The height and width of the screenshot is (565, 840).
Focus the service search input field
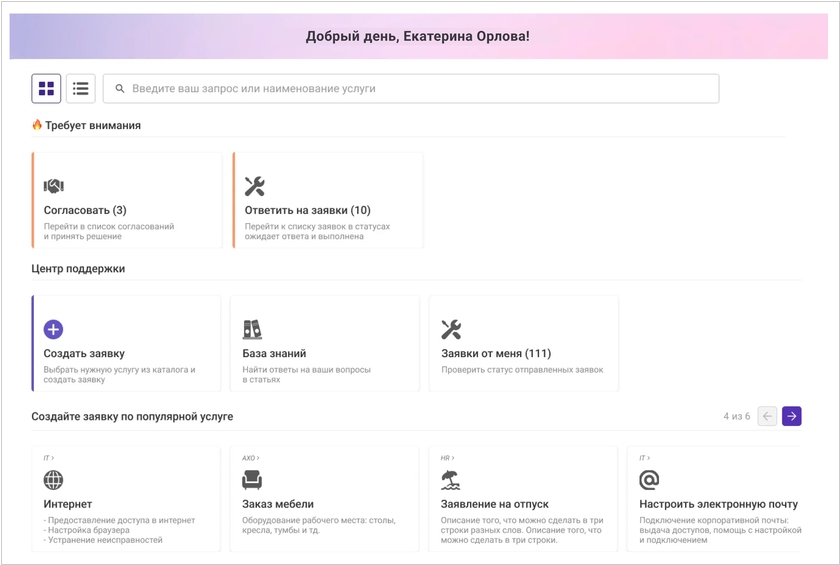click(411, 88)
